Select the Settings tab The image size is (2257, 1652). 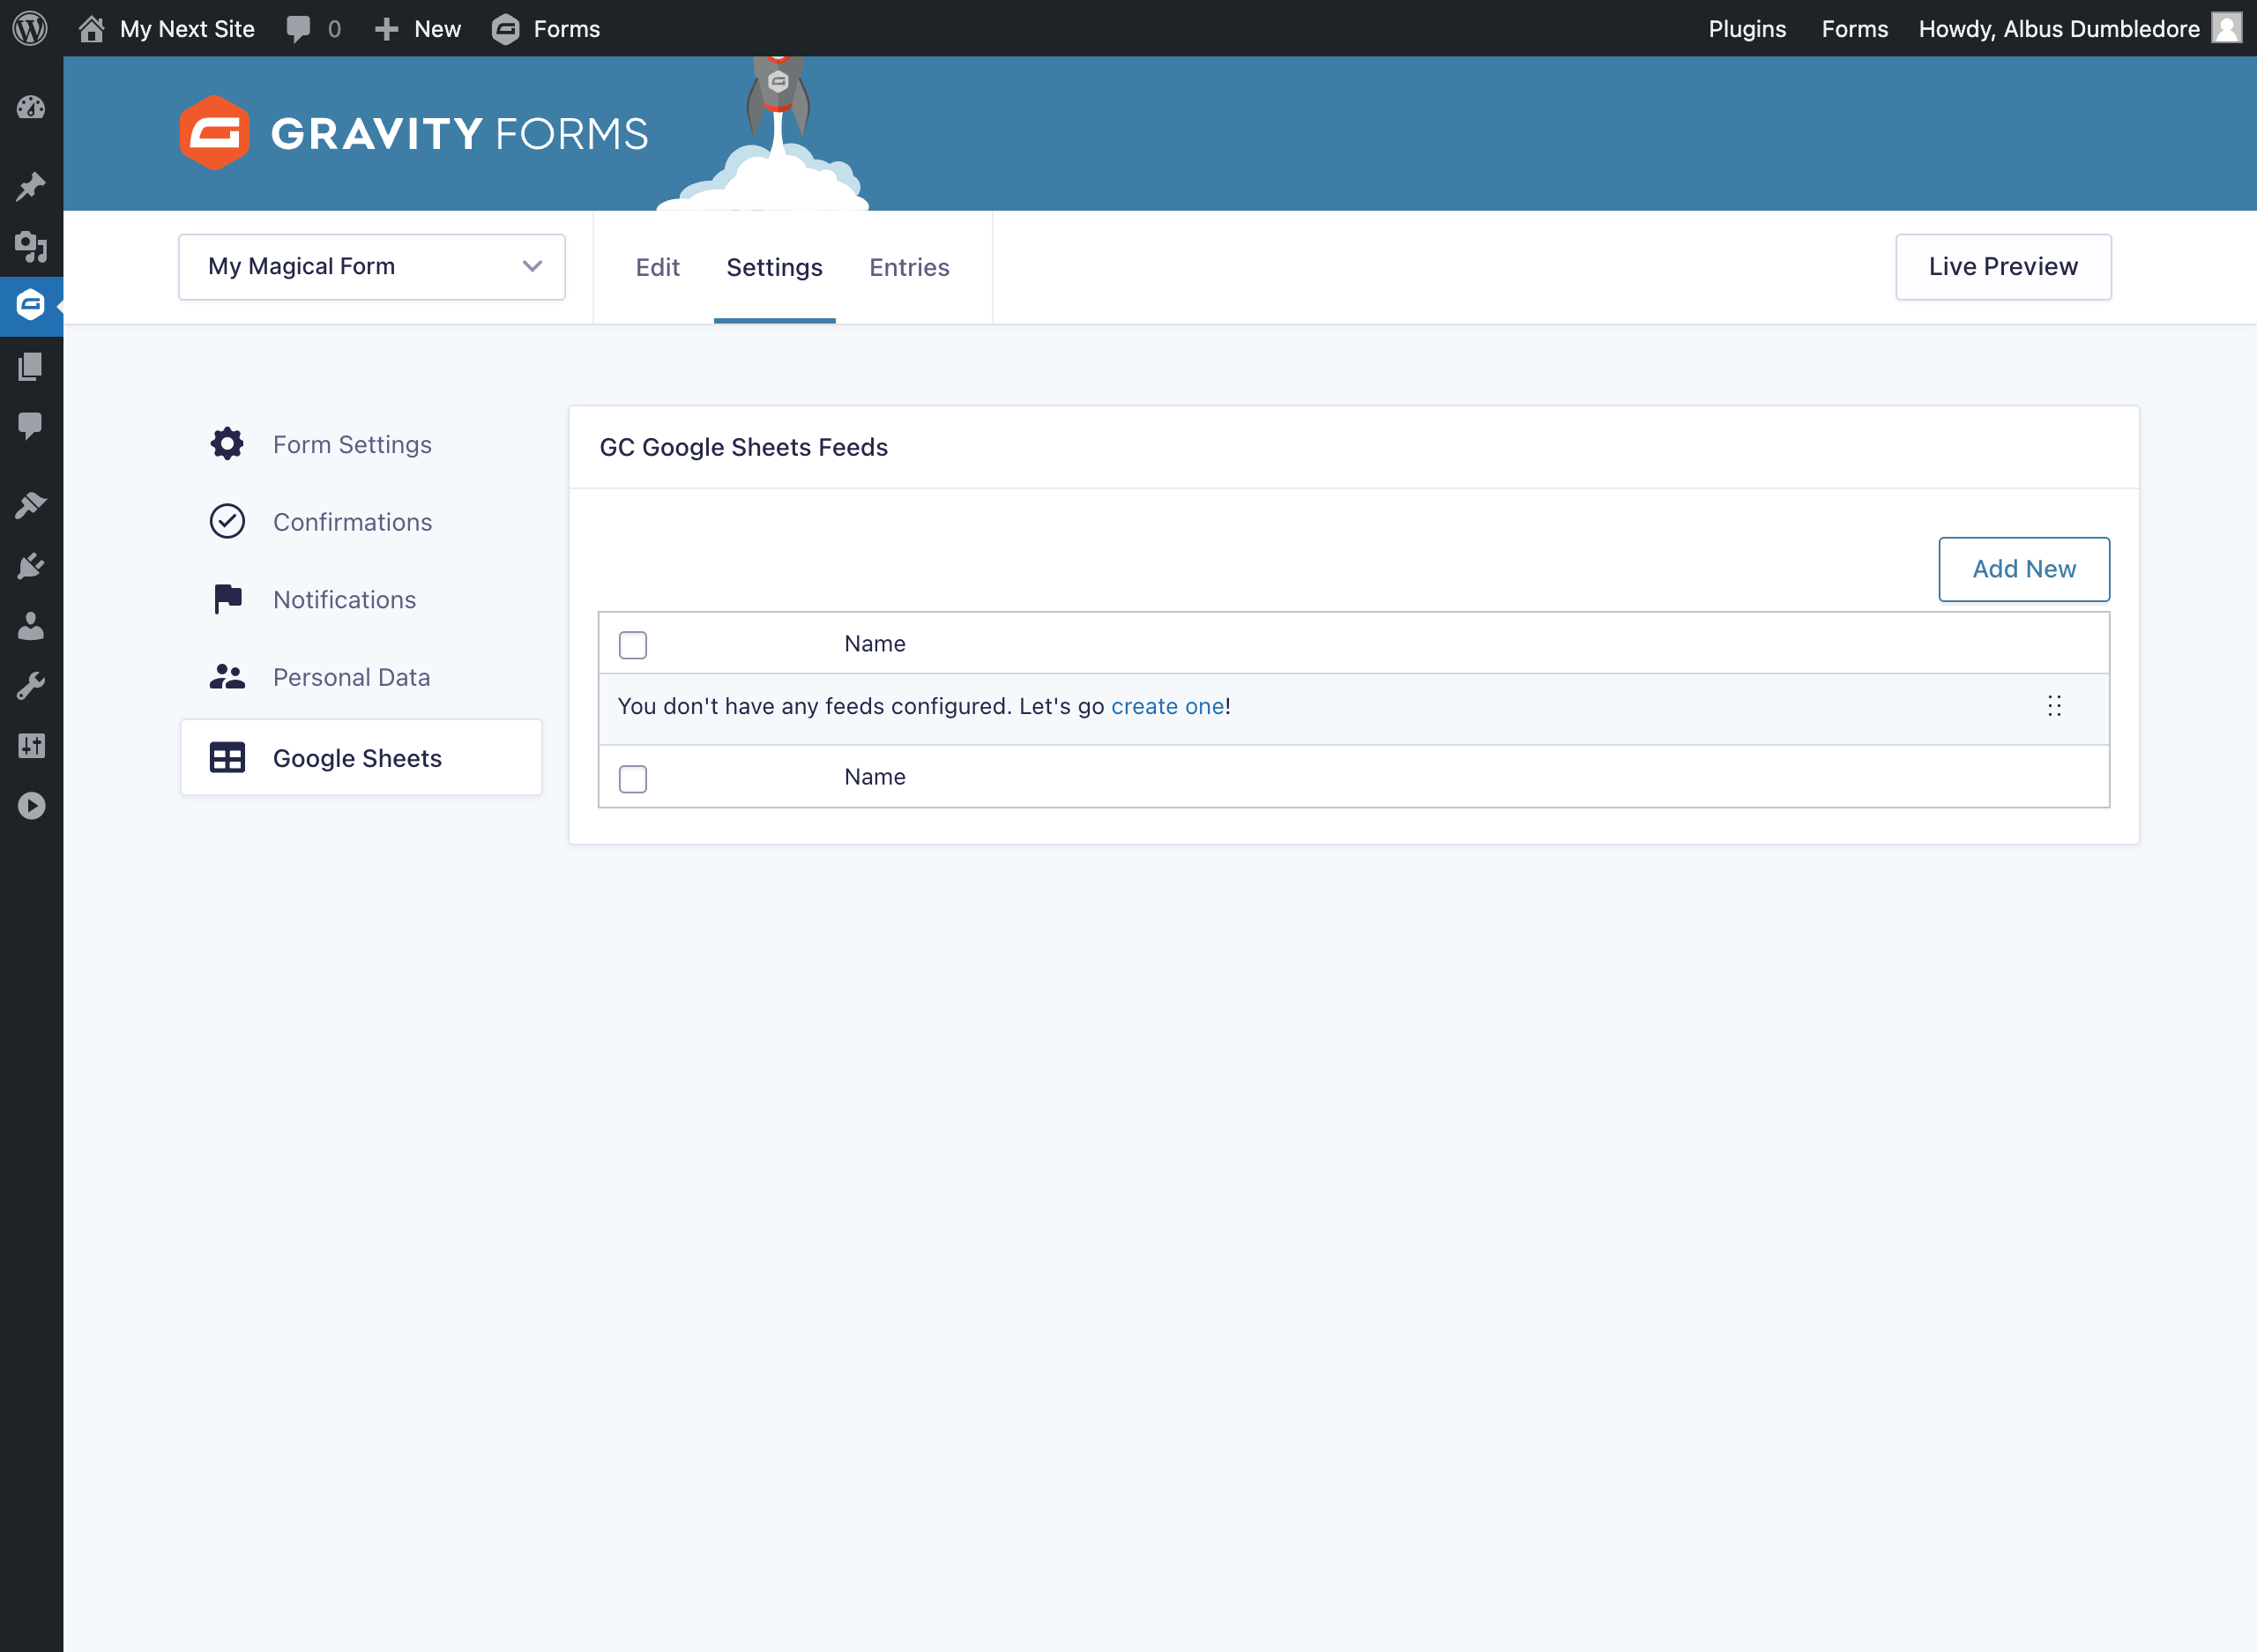tap(774, 267)
